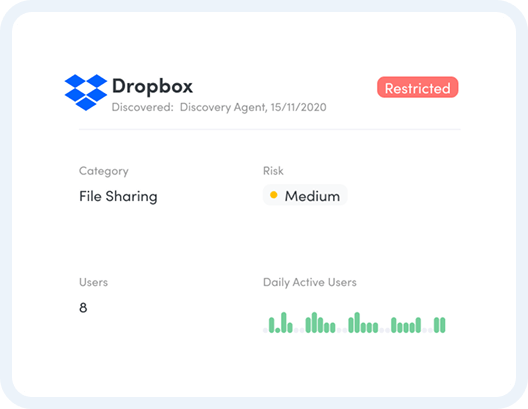Click the discovery date 15/11/2020

pos(298,107)
